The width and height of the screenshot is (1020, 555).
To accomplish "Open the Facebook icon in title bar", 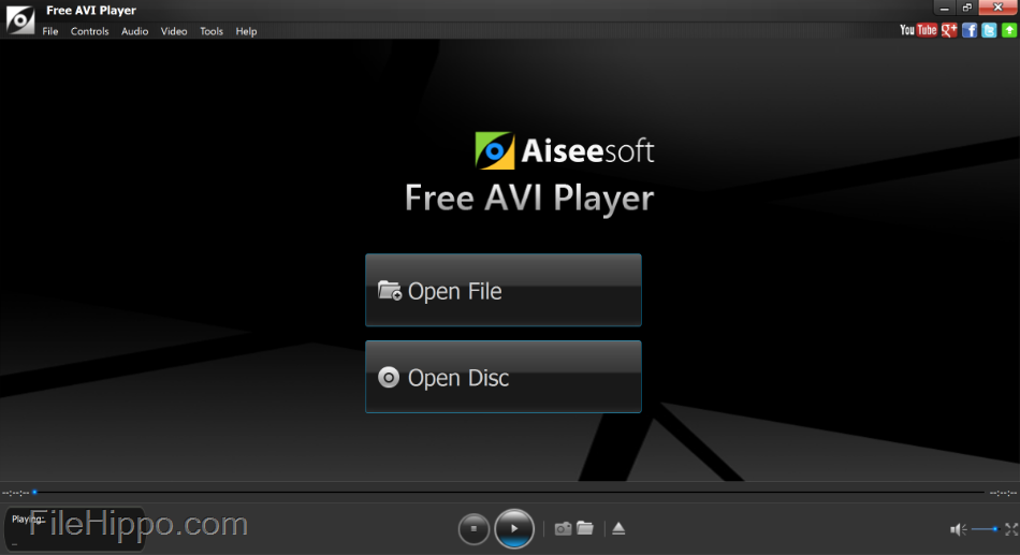I will coord(969,30).
